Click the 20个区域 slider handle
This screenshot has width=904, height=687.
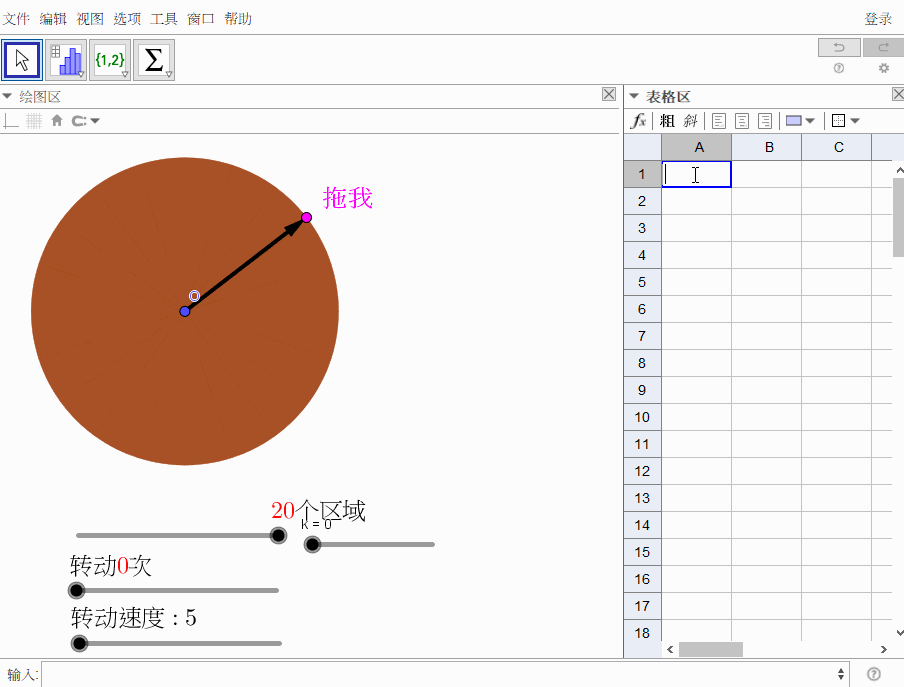click(278, 535)
